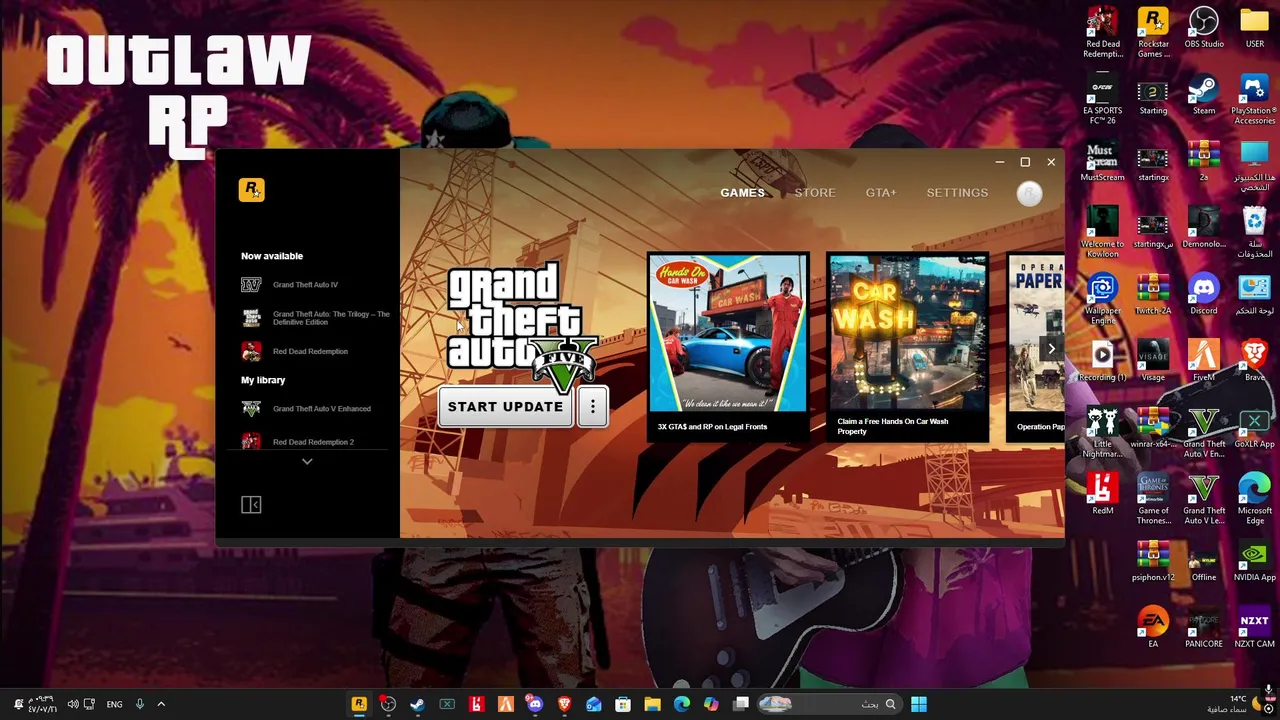
Task: Switch the ENG input language indicator
Action: (x=114, y=704)
